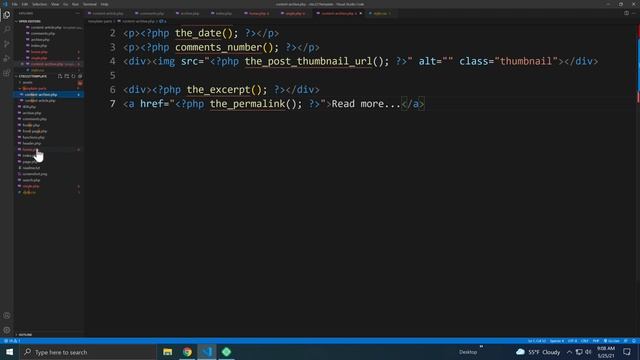
Task: Click the New Folder icon in the Explorer header
Action: pos(67,76)
